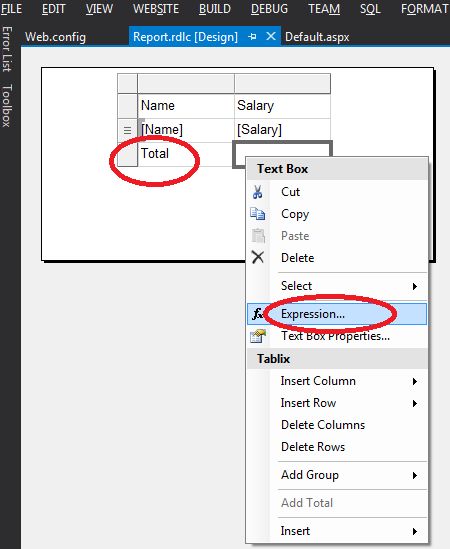450x549 pixels.
Task: Select the header row handle
Action: (127, 106)
